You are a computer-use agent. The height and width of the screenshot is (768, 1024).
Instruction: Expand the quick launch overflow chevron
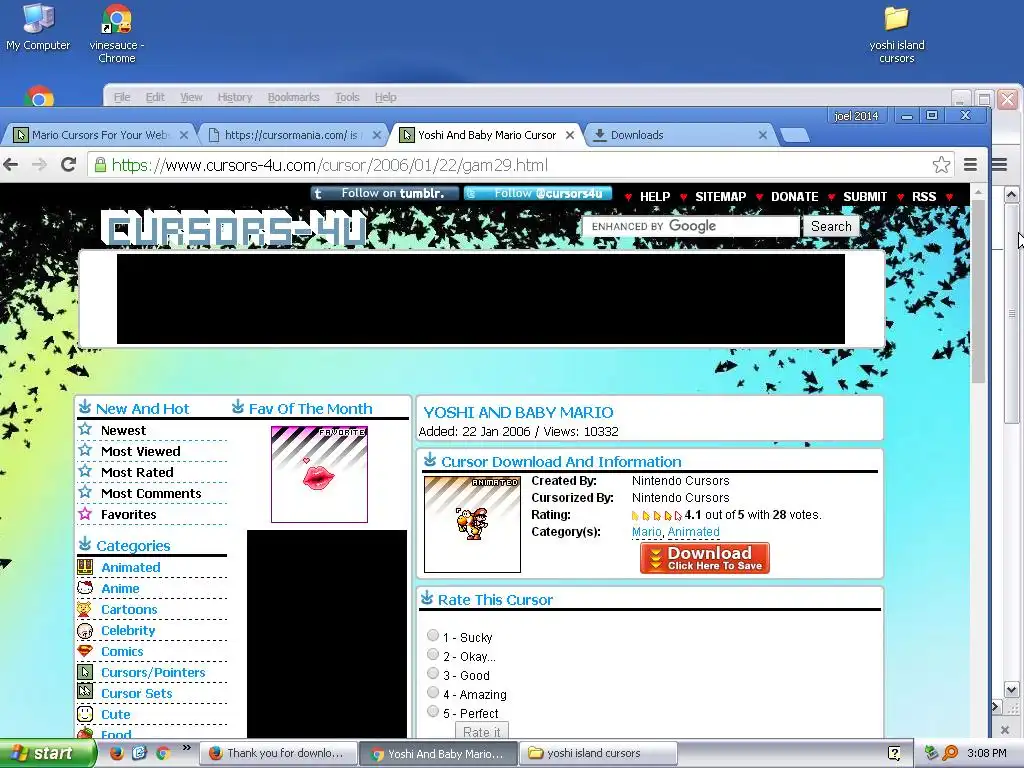pyautogui.click(x=187, y=748)
